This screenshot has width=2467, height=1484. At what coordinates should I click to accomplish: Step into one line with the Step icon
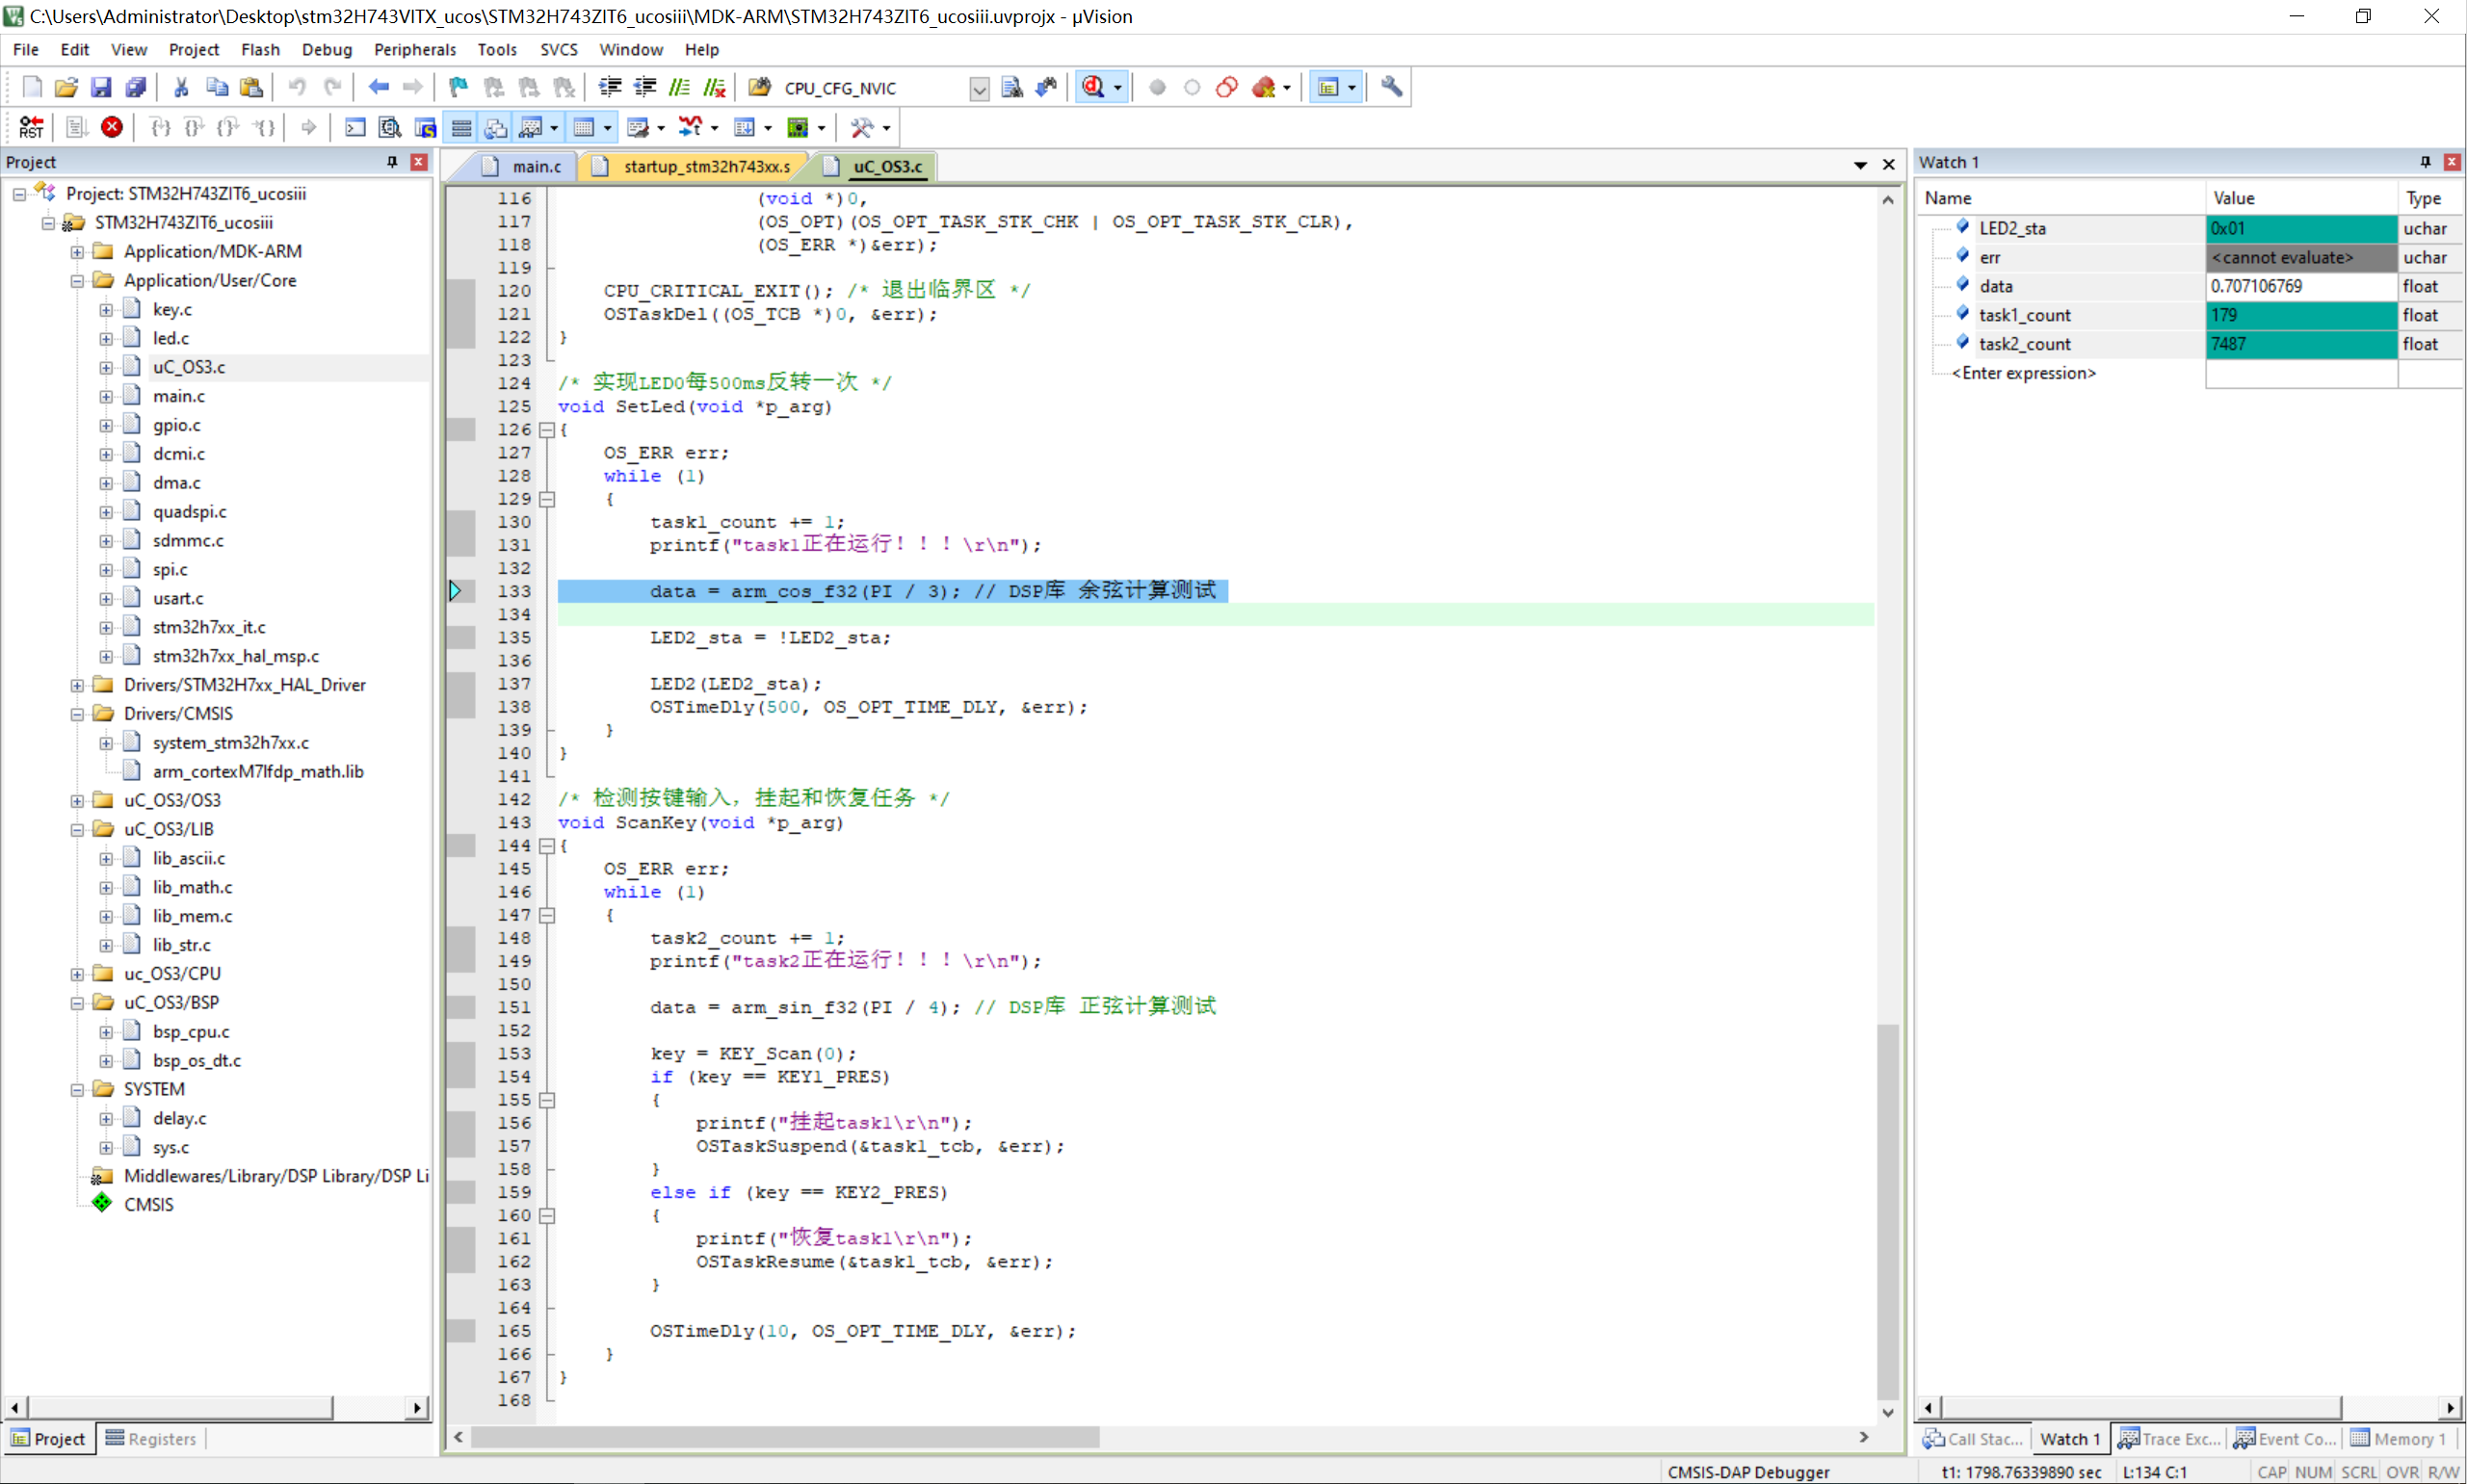coord(159,127)
